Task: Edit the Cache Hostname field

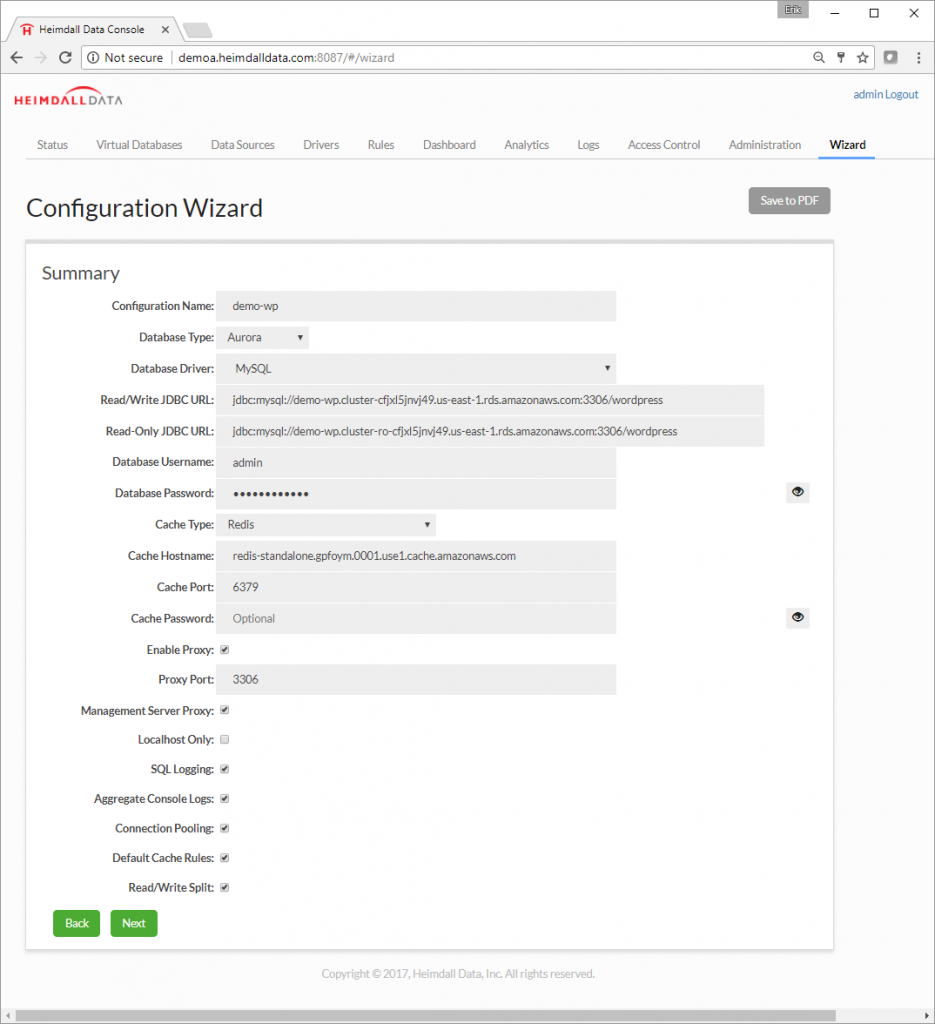Action: [416, 556]
